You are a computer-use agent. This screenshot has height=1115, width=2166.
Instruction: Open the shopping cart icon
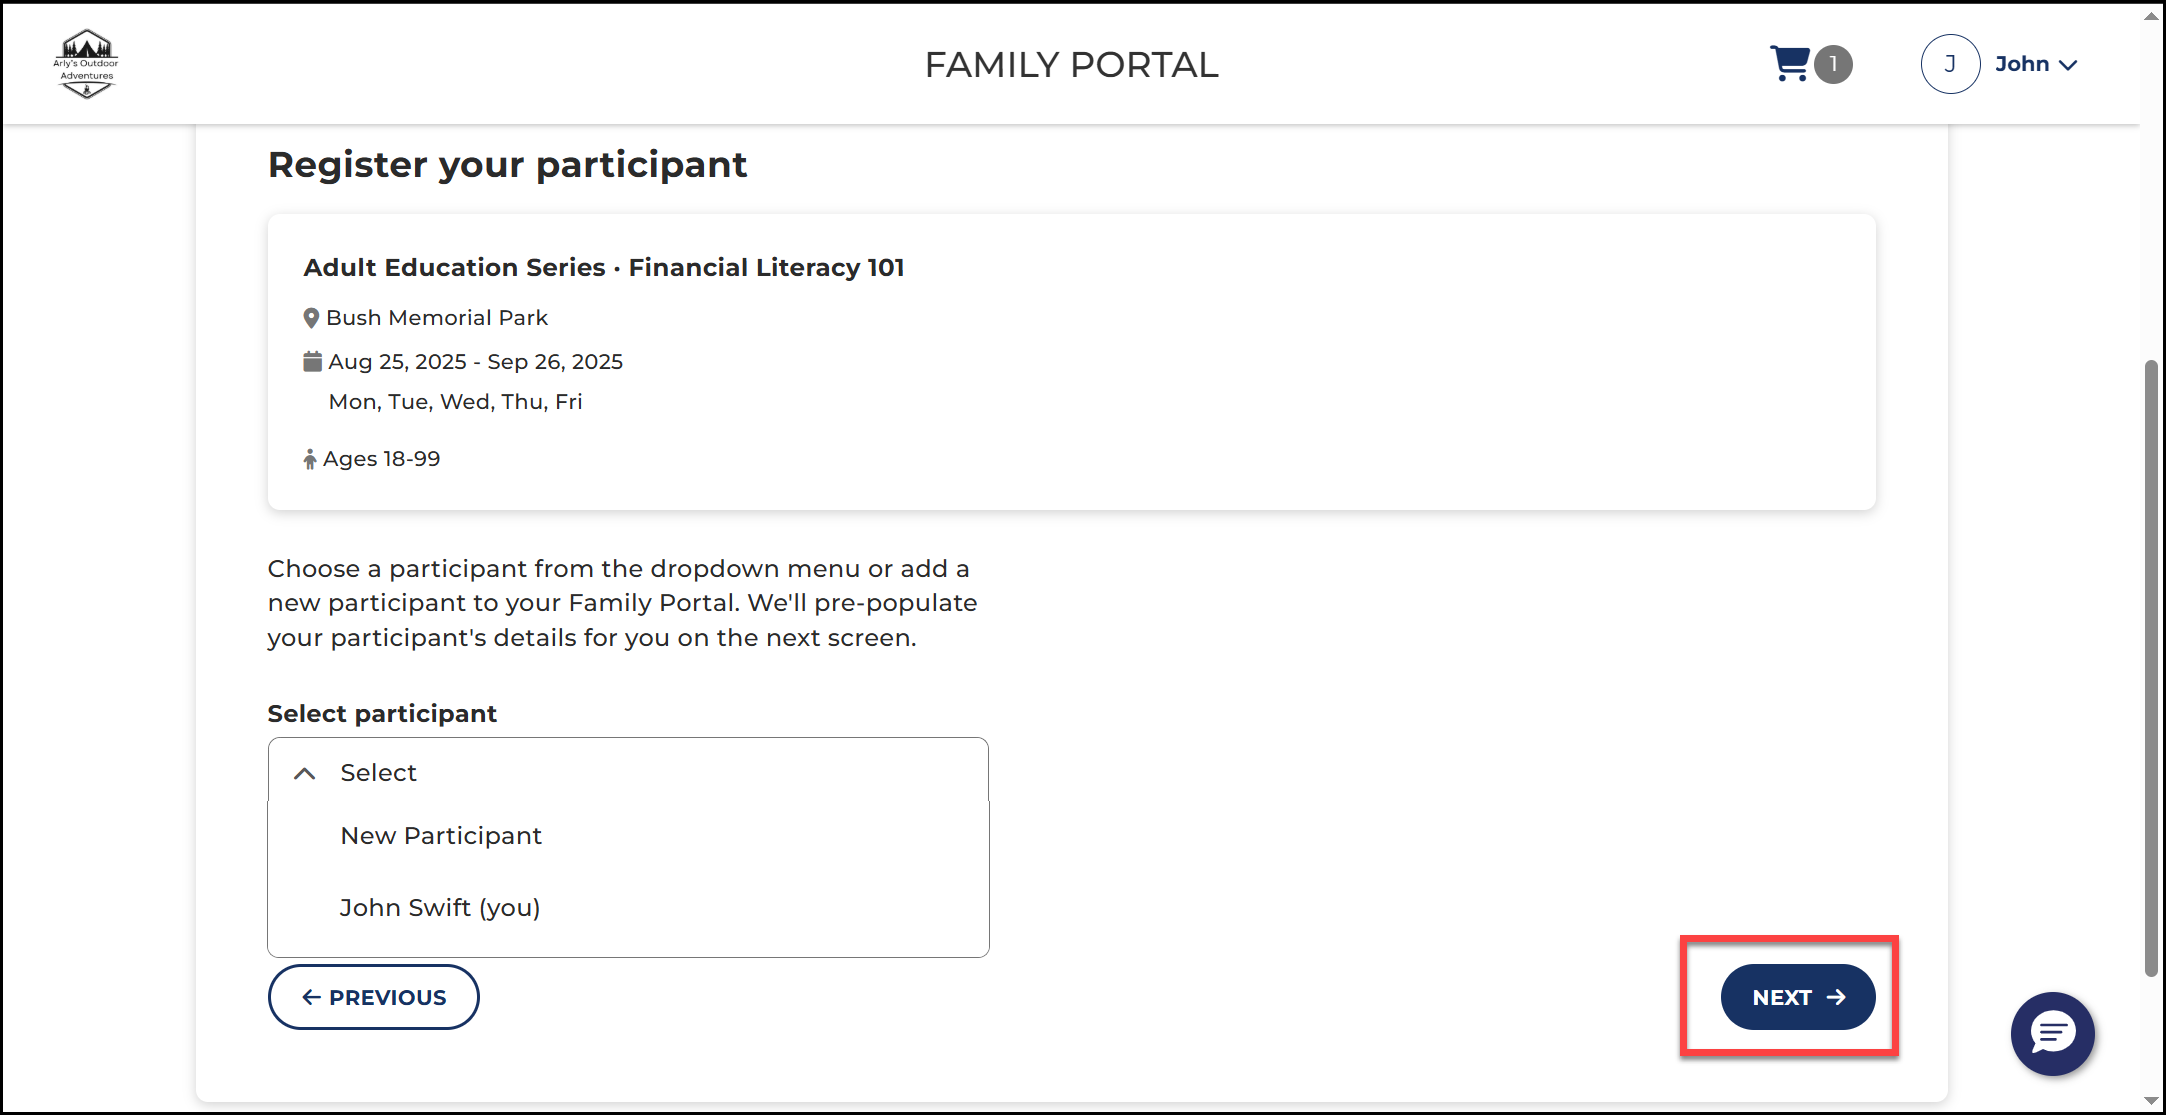click(x=1789, y=64)
